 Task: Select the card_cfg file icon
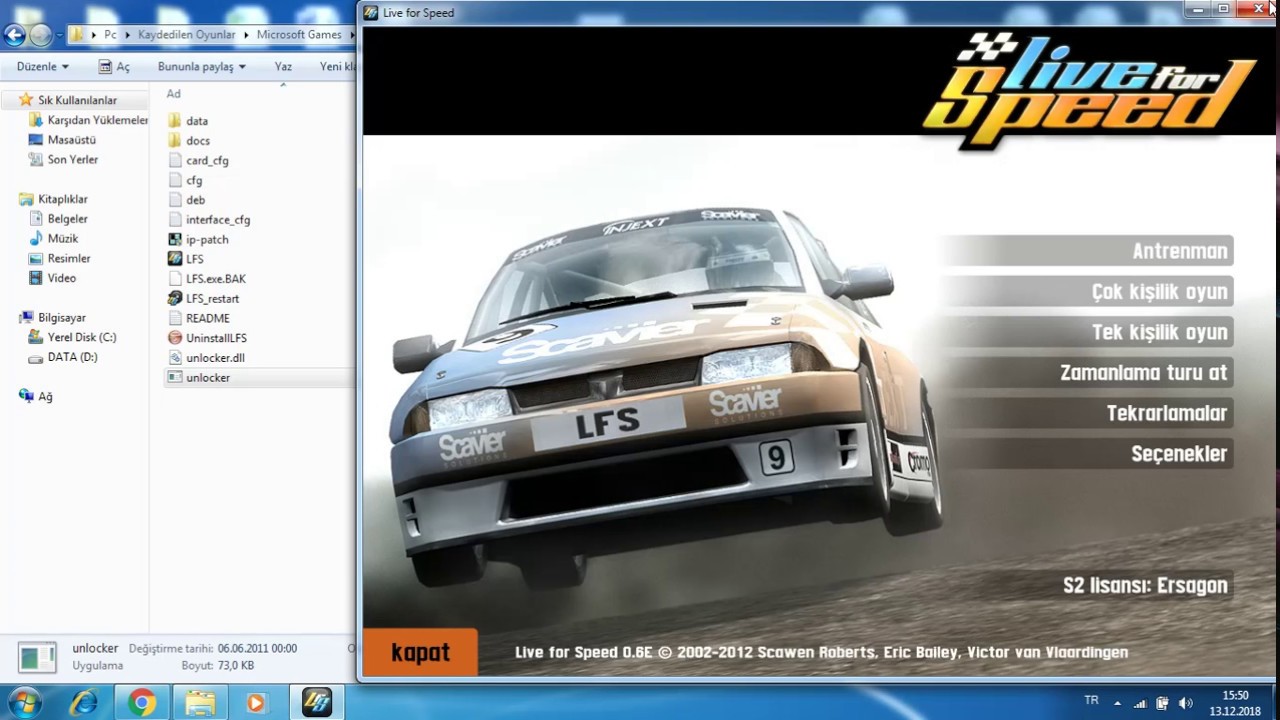[x=175, y=160]
